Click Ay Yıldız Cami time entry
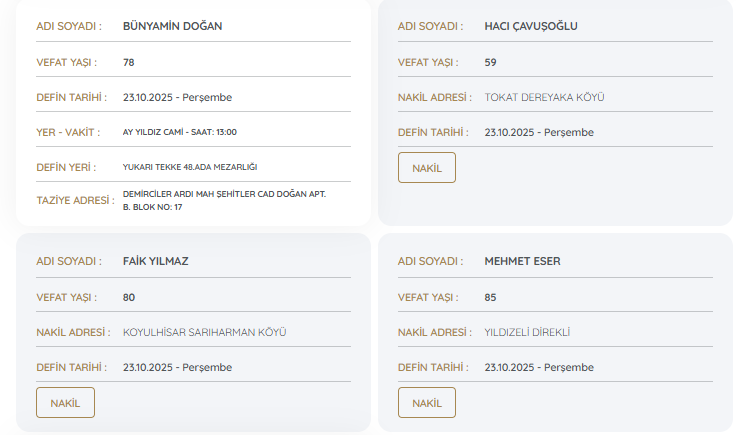The height and width of the screenshot is (435, 743). [x=179, y=132]
